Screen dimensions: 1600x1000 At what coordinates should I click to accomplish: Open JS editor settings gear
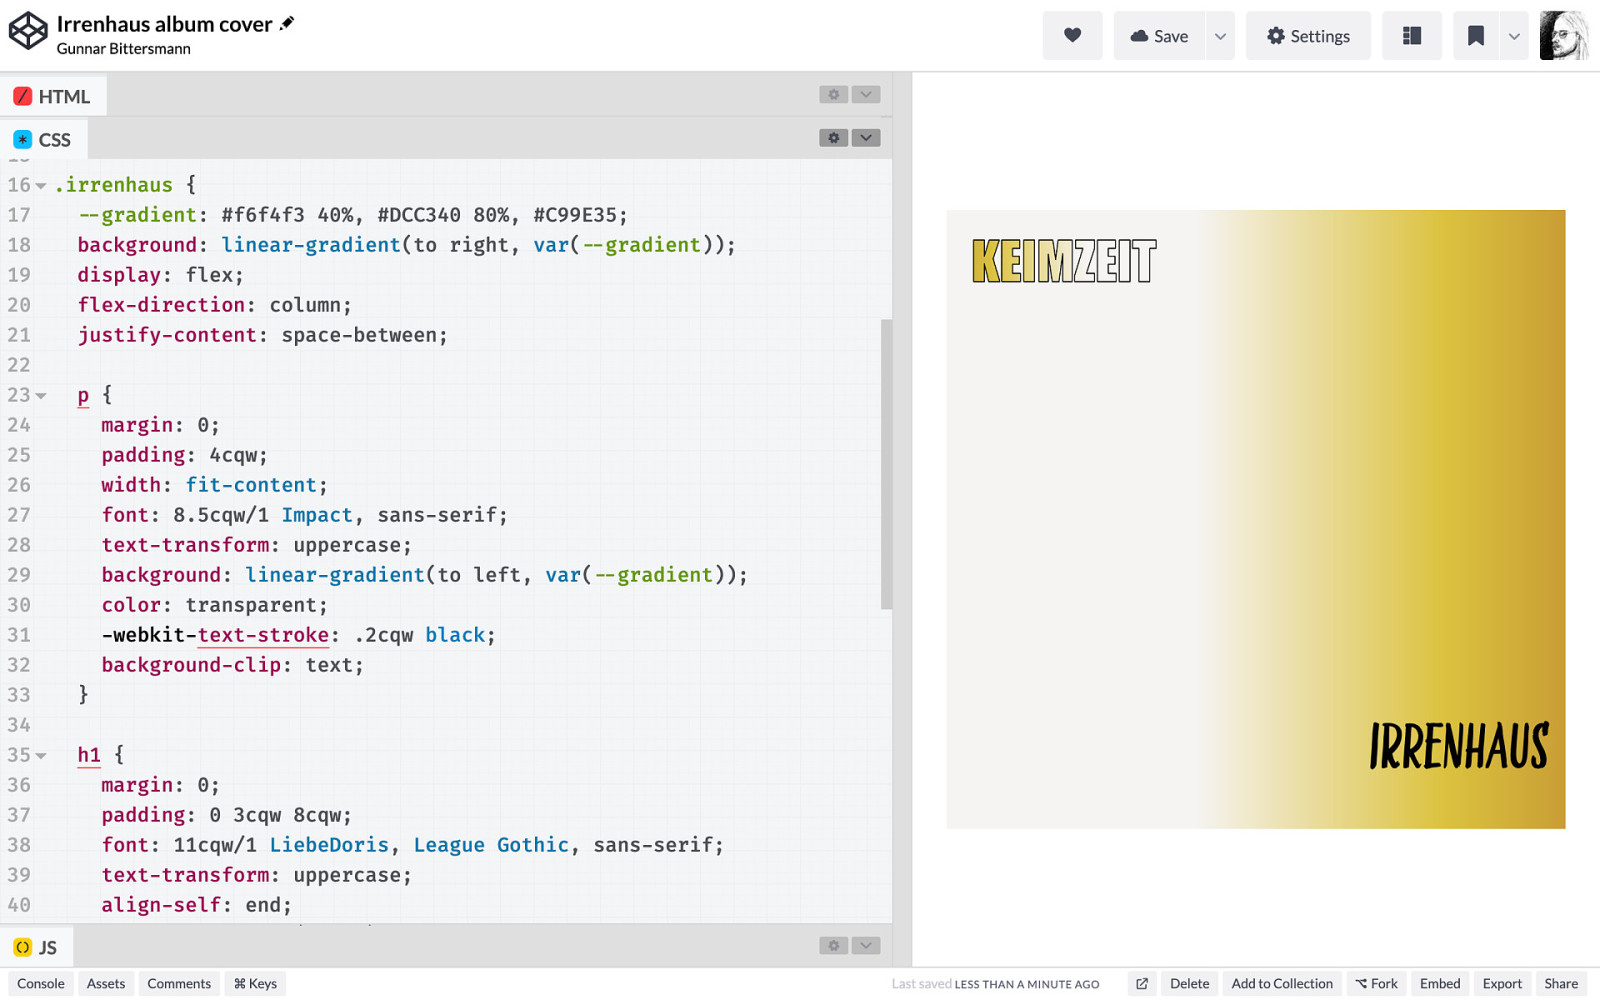pyautogui.click(x=833, y=945)
